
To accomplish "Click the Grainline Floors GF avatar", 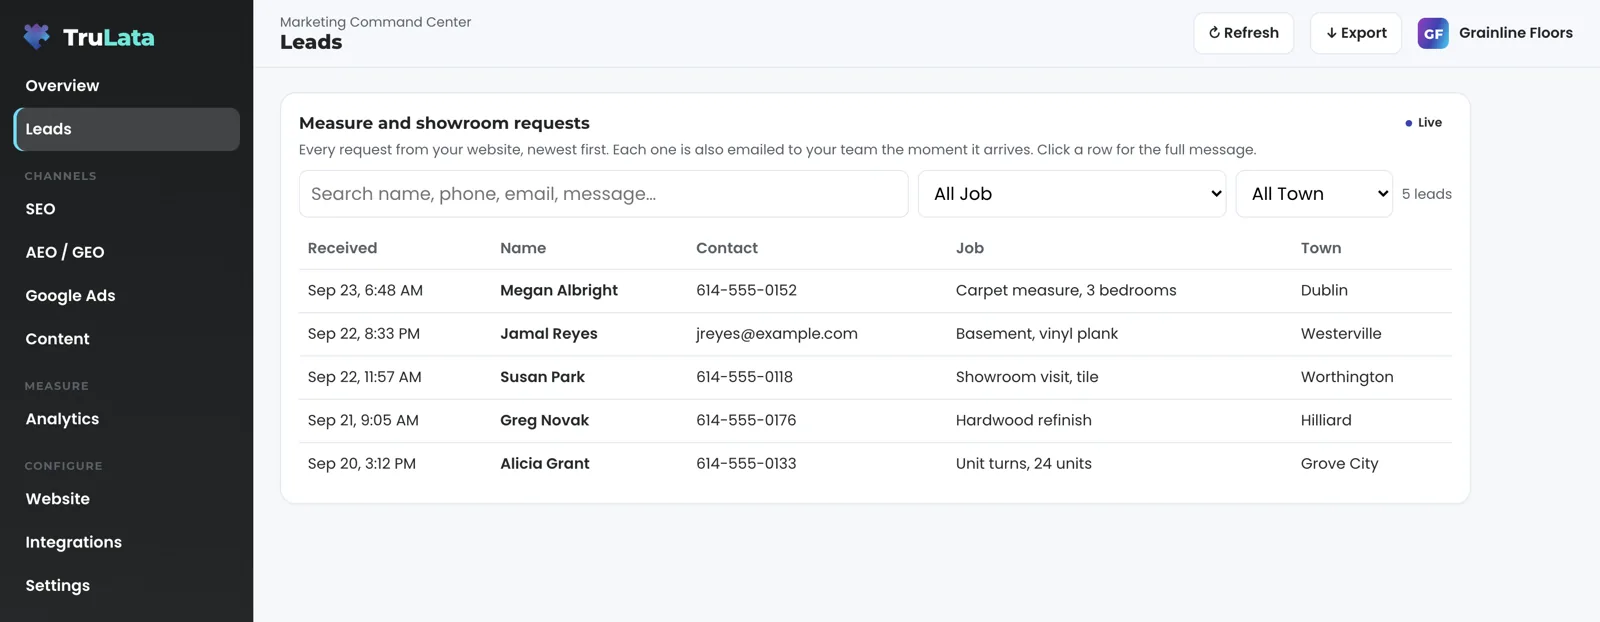I will coord(1433,33).
